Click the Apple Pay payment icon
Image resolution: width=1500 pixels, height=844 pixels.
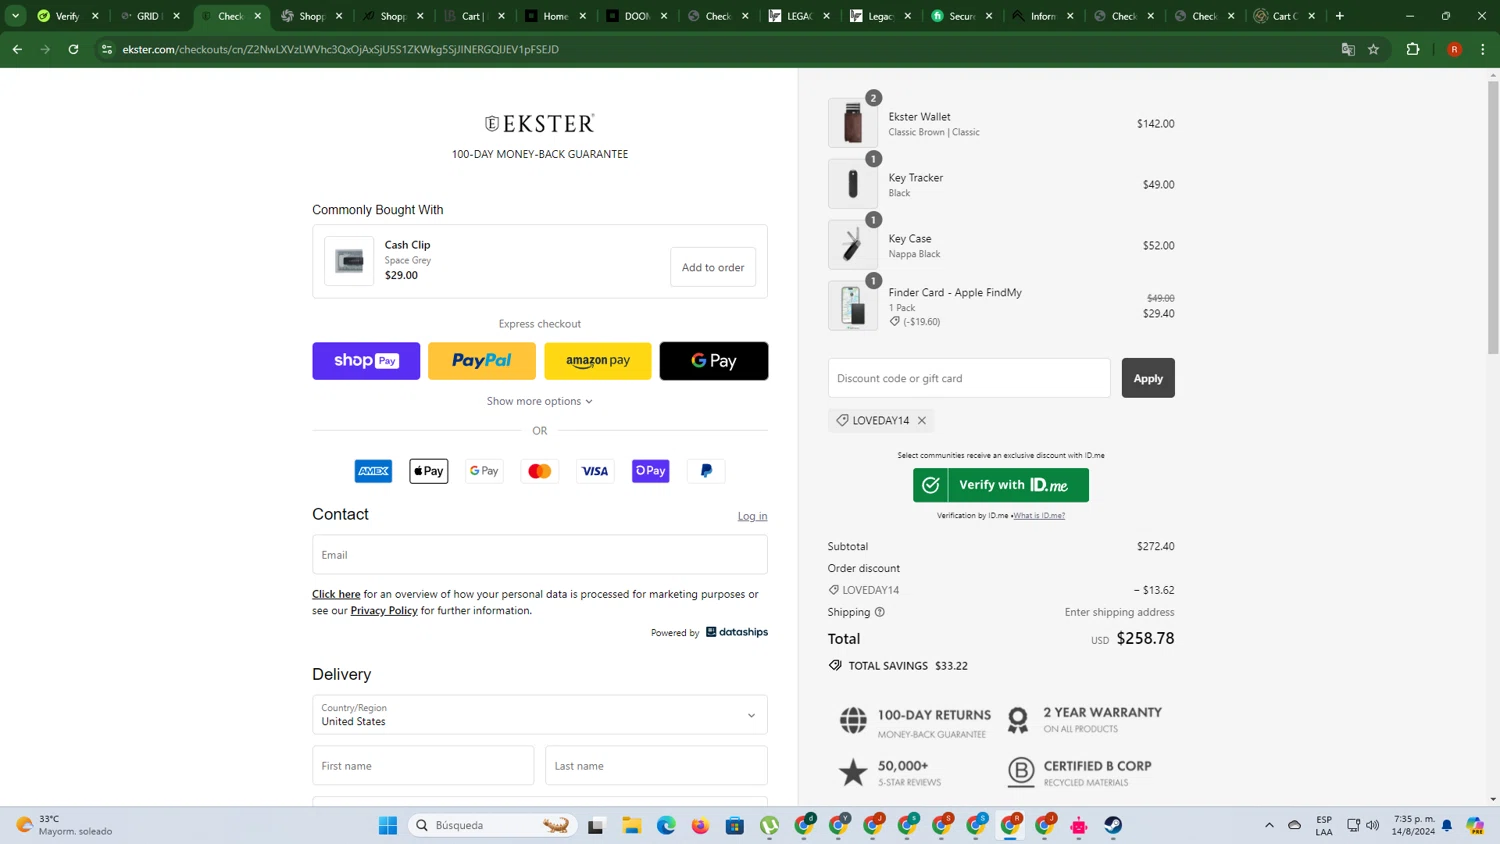(x=429, y=471)
